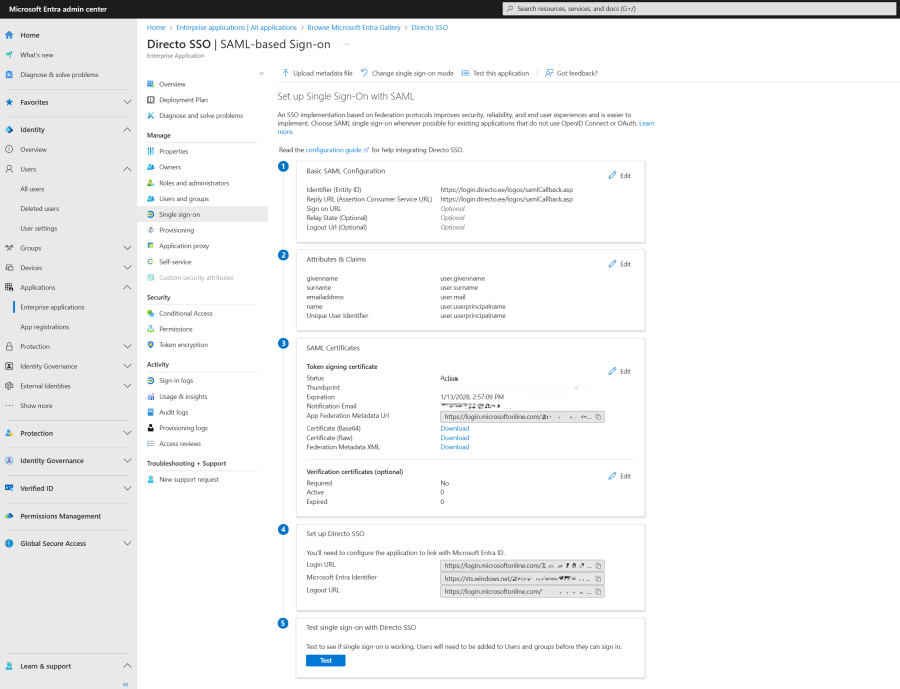Collapse the Identity section in sidebar

click(127, 130)
